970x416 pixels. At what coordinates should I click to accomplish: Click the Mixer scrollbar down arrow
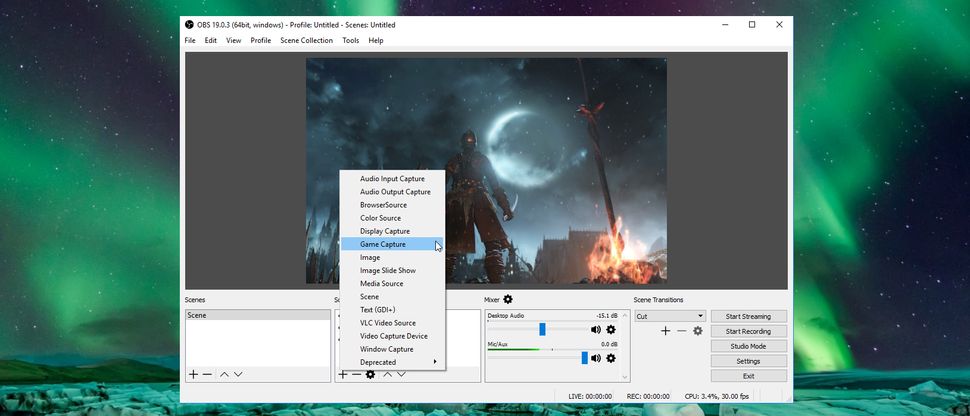tap(625, 377)
